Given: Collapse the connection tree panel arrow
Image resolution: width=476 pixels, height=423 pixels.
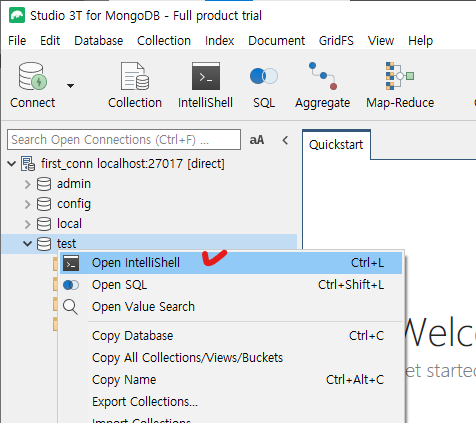Looking at the screenshot, I should 285,140.
